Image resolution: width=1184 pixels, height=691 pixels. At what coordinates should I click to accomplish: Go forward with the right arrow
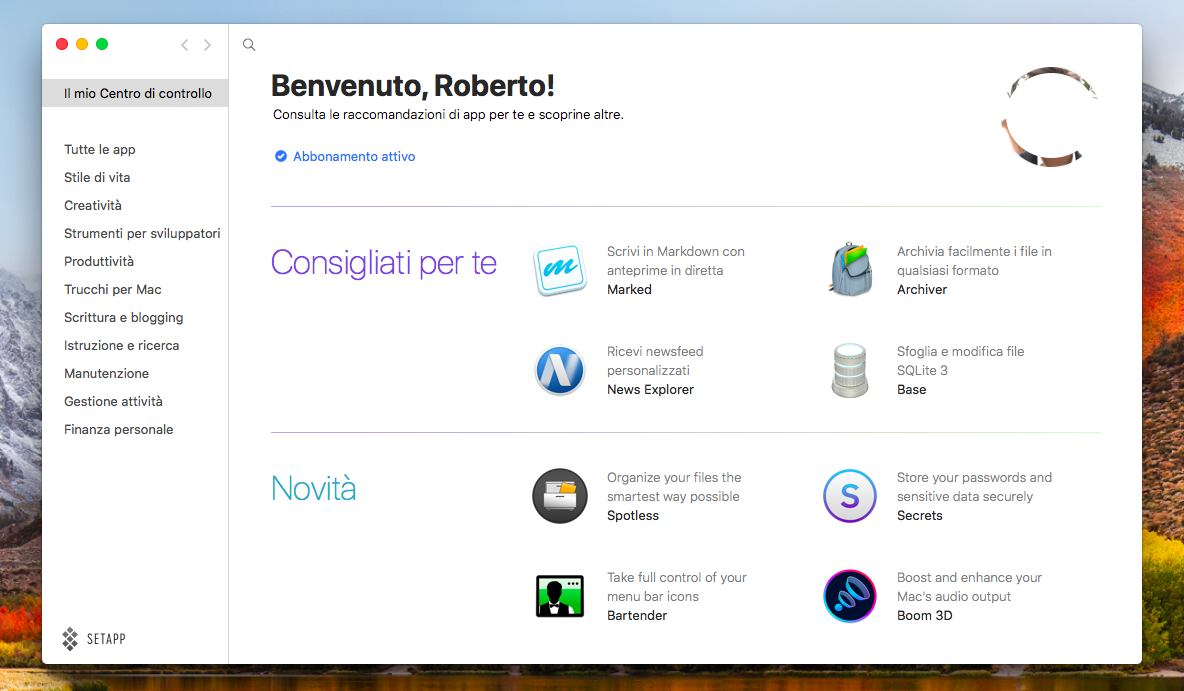(x=207, y=45)
